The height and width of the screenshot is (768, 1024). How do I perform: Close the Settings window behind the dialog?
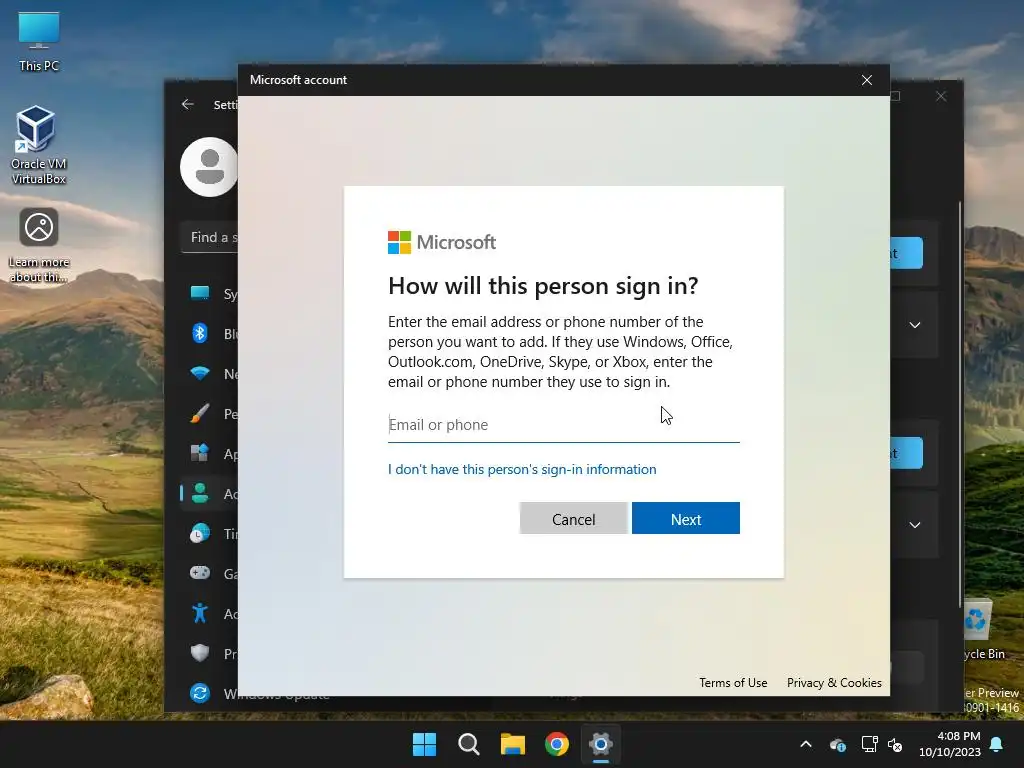940,96
